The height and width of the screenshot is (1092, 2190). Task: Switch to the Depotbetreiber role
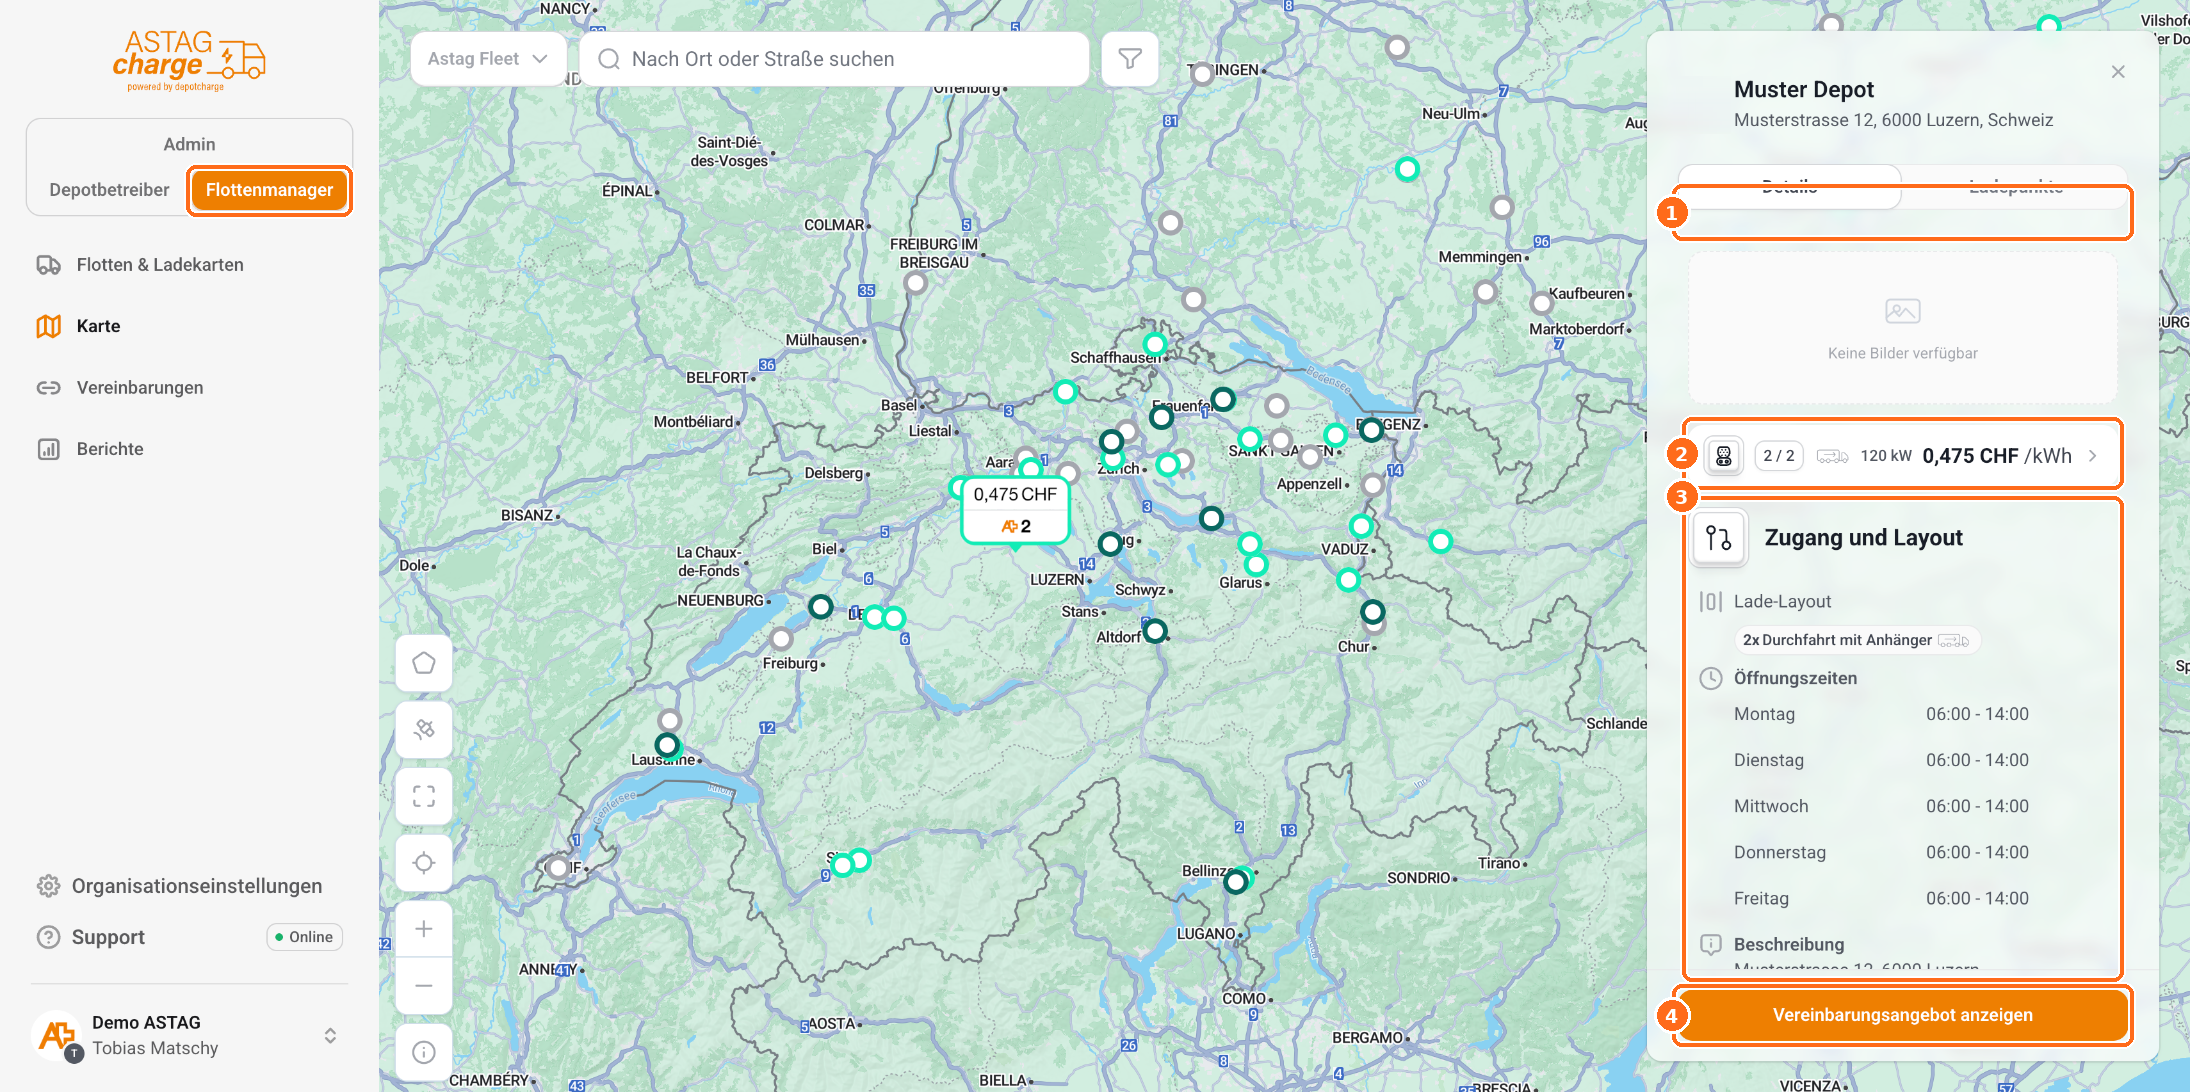pyautogui.click(x=109, y=190)
